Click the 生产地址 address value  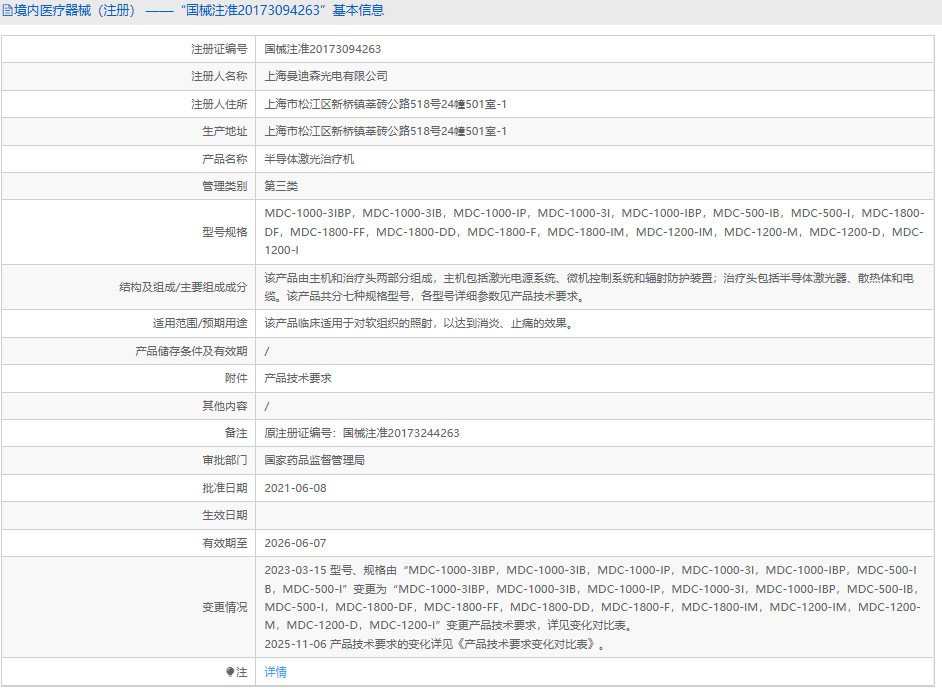tap(385, 131)
